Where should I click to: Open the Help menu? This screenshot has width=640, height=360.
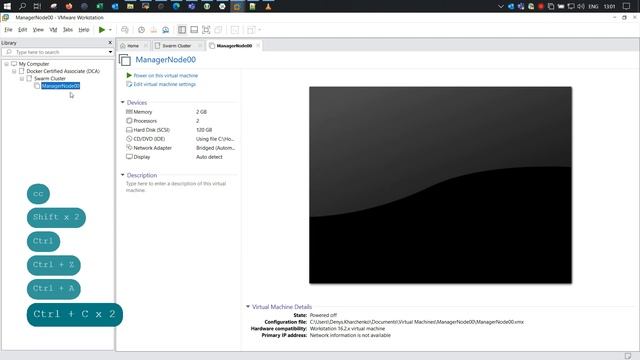[84, 30]
